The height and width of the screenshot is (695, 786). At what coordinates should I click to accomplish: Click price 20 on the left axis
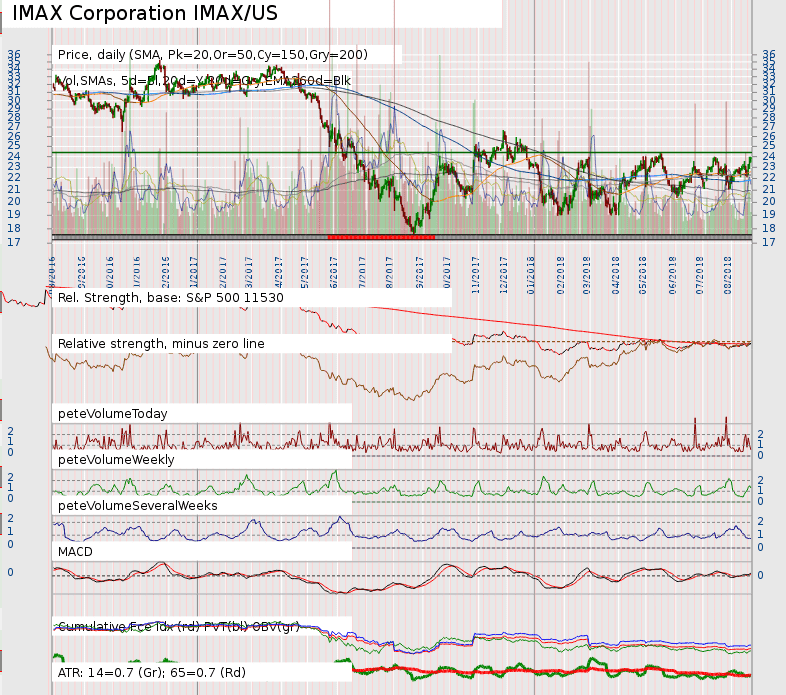tap(14, 201)
